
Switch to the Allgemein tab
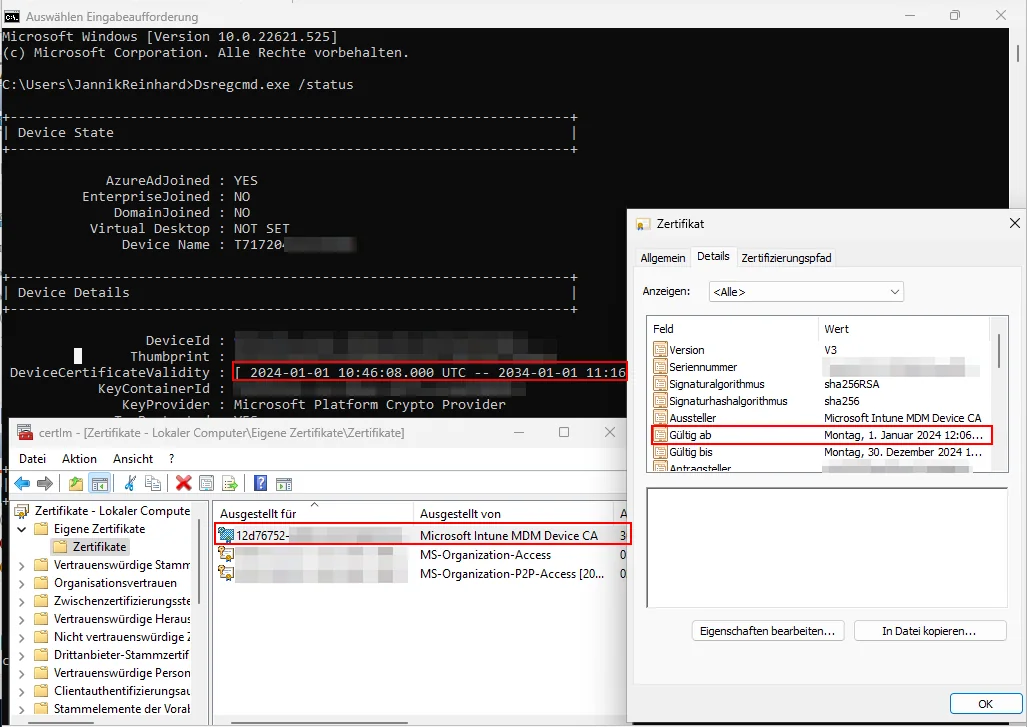663,258
